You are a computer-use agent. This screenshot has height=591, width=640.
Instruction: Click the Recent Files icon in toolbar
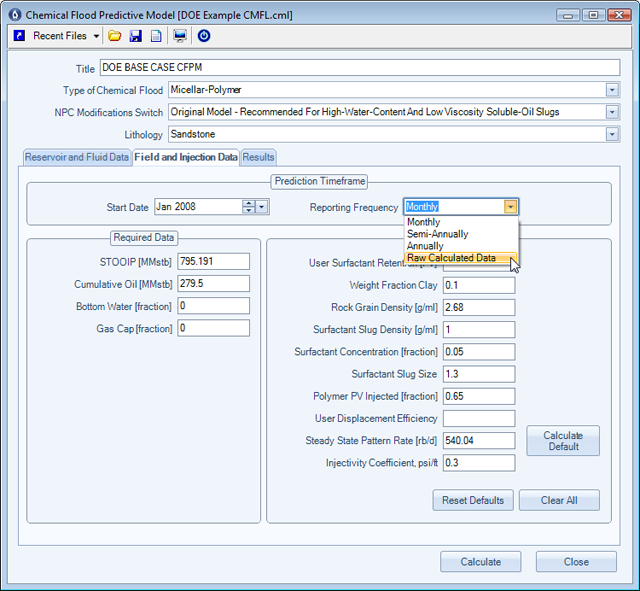coord(19,36)
